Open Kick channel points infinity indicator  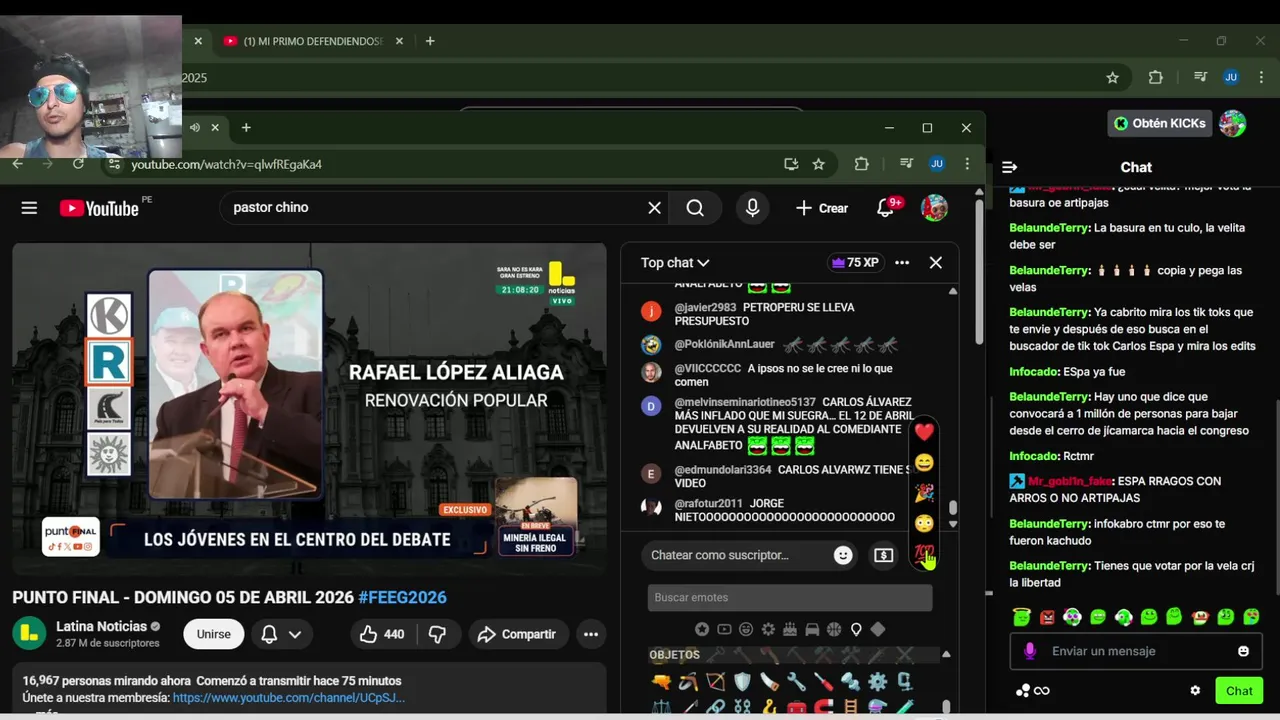1033,690
